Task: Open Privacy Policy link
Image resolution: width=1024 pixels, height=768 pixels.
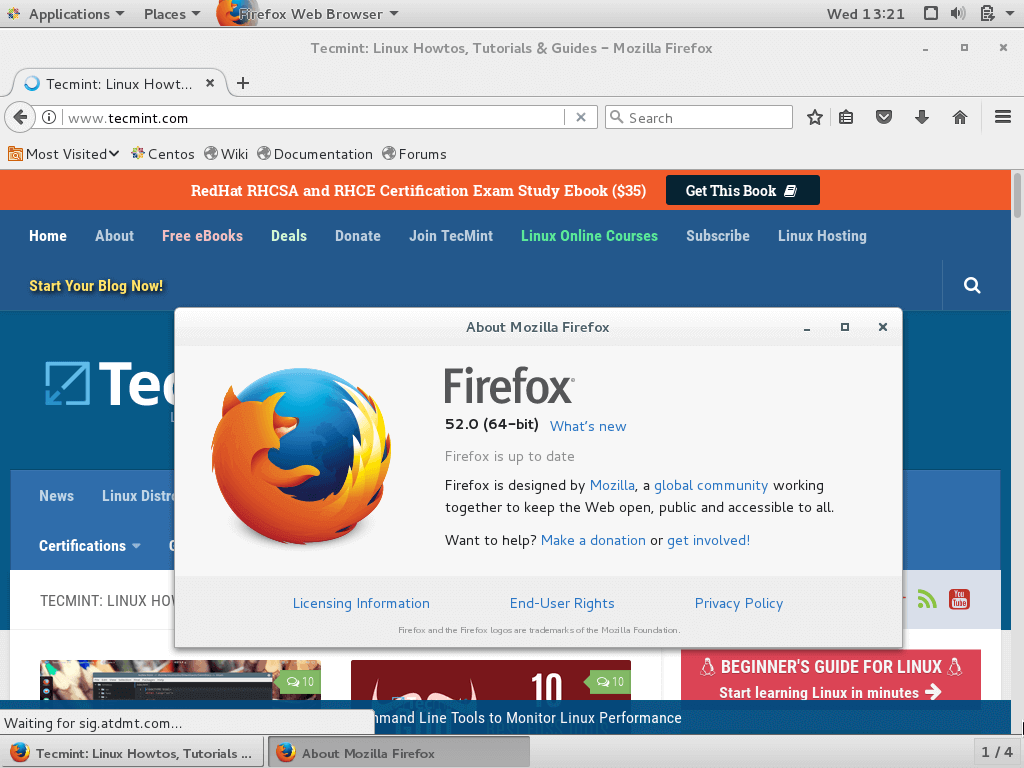Action: (x=739, y=603)
